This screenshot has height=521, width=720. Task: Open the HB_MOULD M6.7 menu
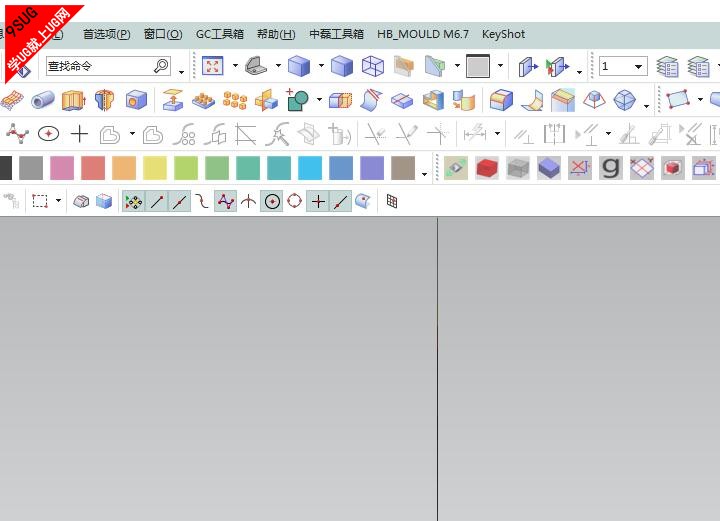pos(422,34)
